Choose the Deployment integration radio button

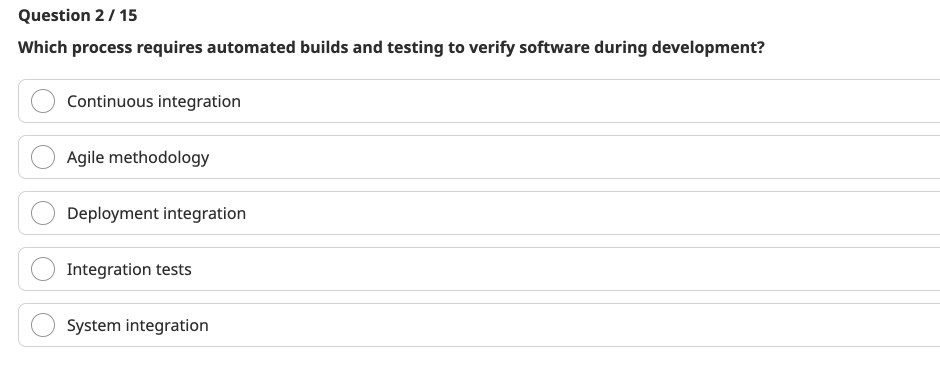point(43,213)
